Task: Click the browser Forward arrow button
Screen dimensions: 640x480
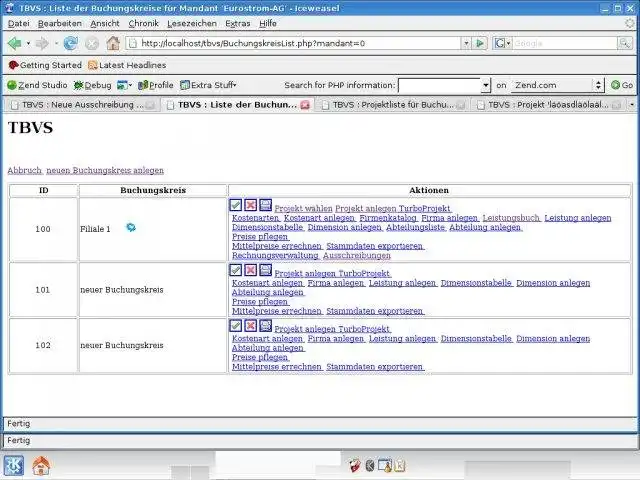Action: coord(42,43)
